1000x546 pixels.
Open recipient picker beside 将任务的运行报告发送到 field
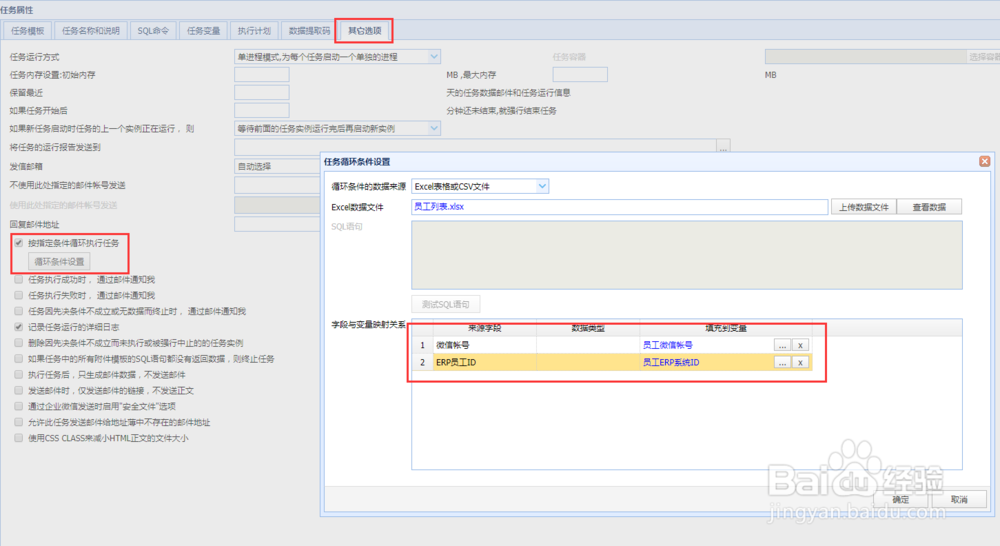point(723,147)
